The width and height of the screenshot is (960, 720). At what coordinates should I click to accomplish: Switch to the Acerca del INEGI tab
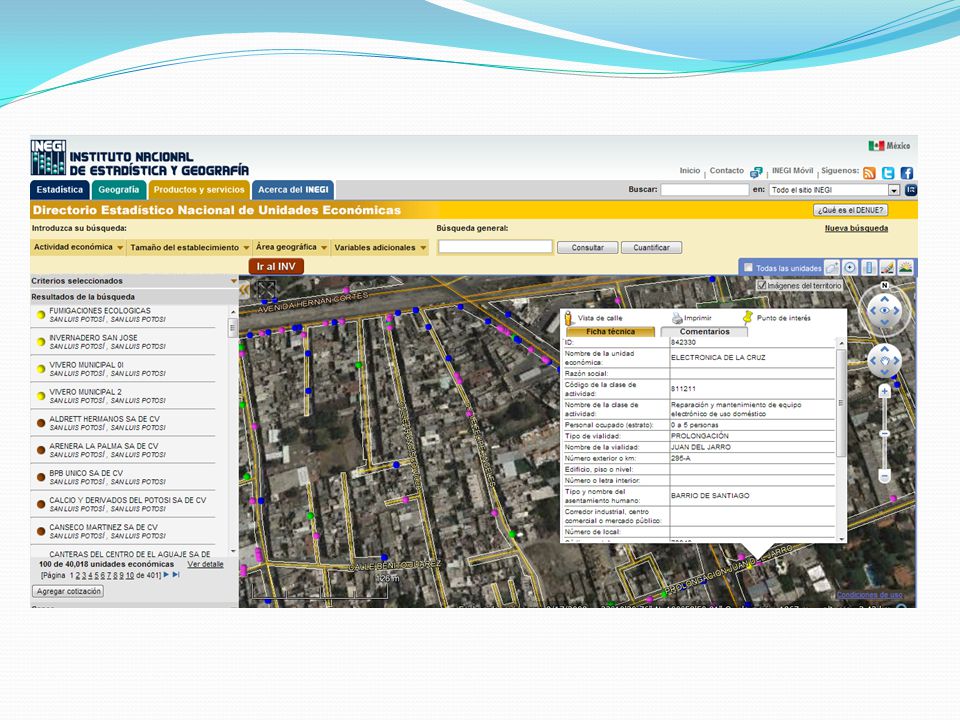pyautogui.click(x=293, y=190)
